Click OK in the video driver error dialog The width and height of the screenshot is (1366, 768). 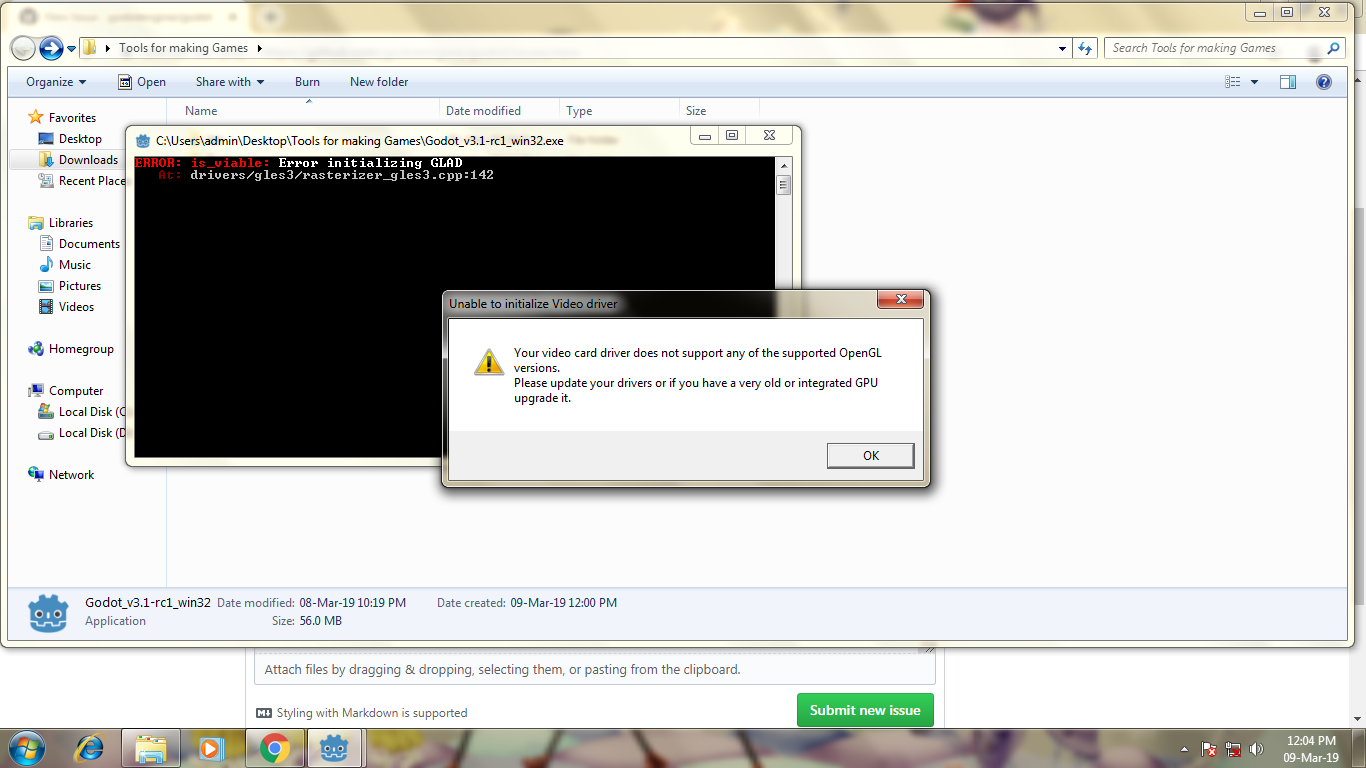pos(870,455)
